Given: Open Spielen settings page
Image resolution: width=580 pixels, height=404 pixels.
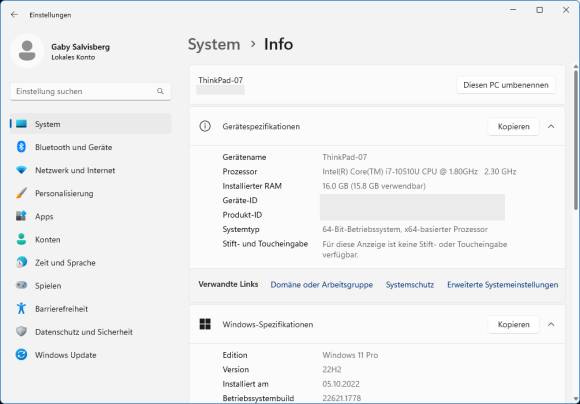Looking at the screenshot, I should tap(91, 286).
